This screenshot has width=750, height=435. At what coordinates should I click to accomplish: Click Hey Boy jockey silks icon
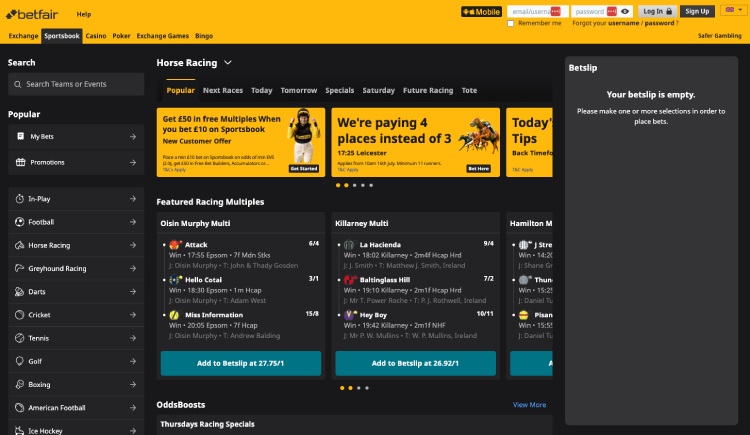pyautogui.click(x=350, y=315)
